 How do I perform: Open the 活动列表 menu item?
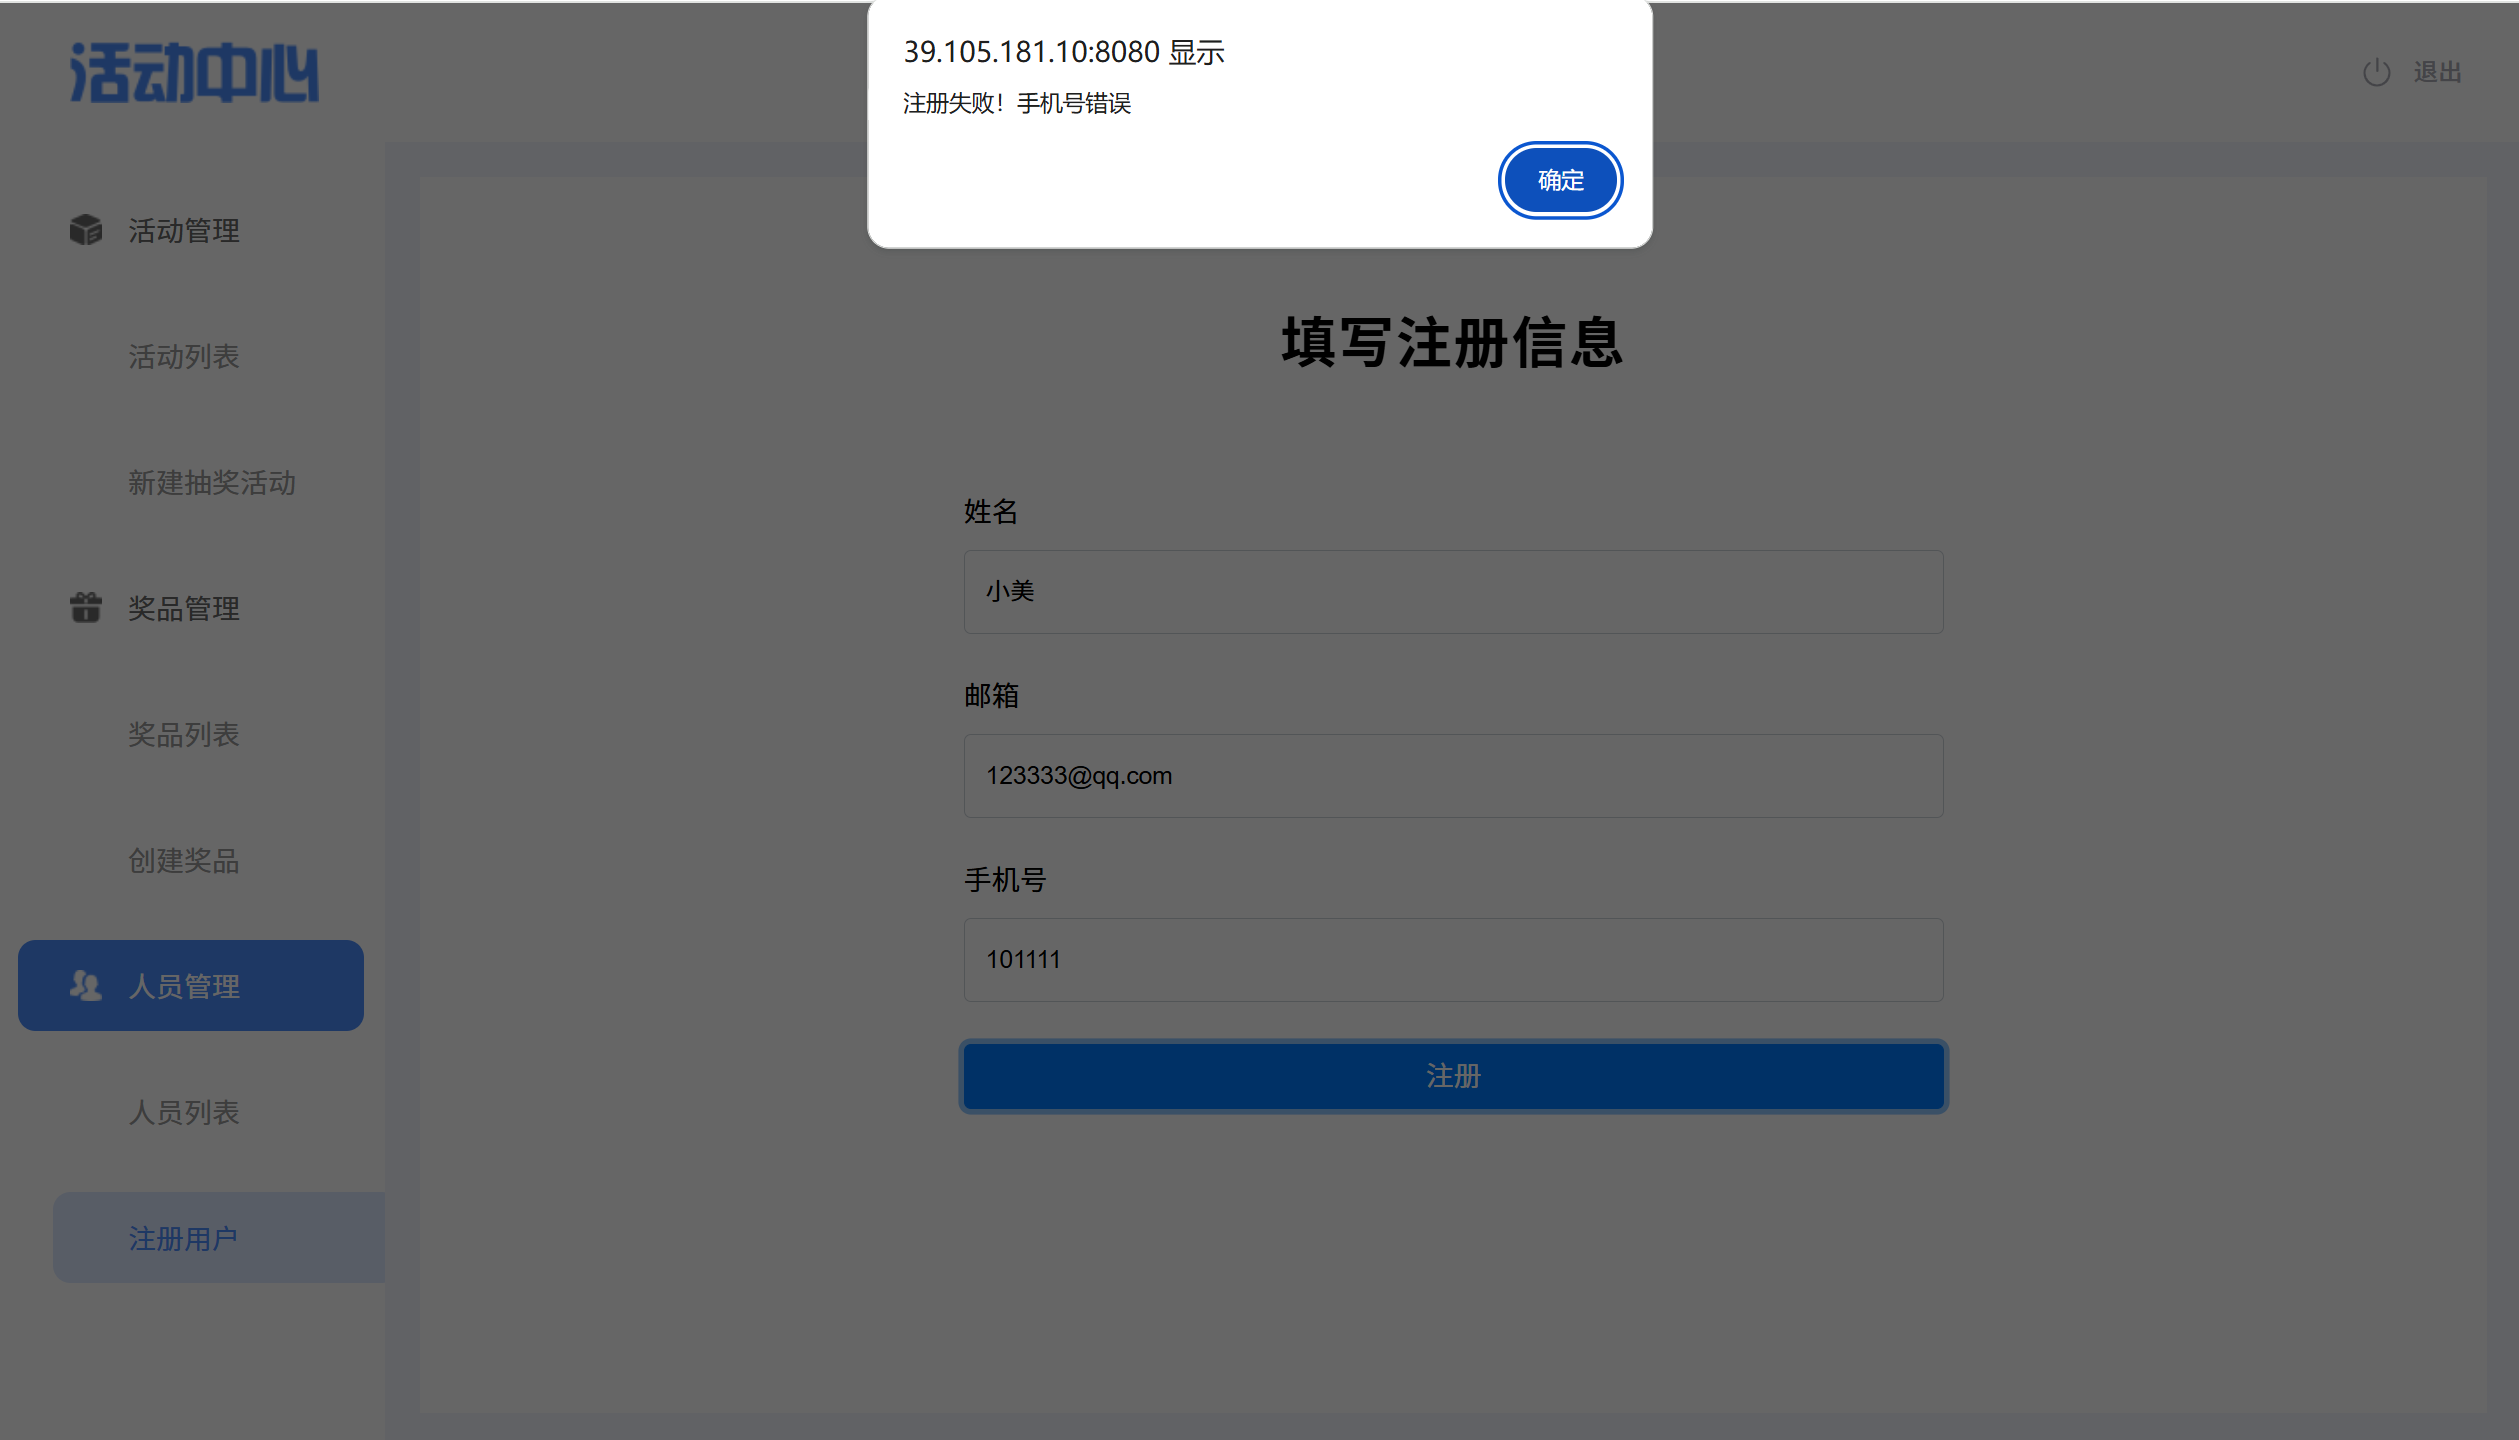184,357
